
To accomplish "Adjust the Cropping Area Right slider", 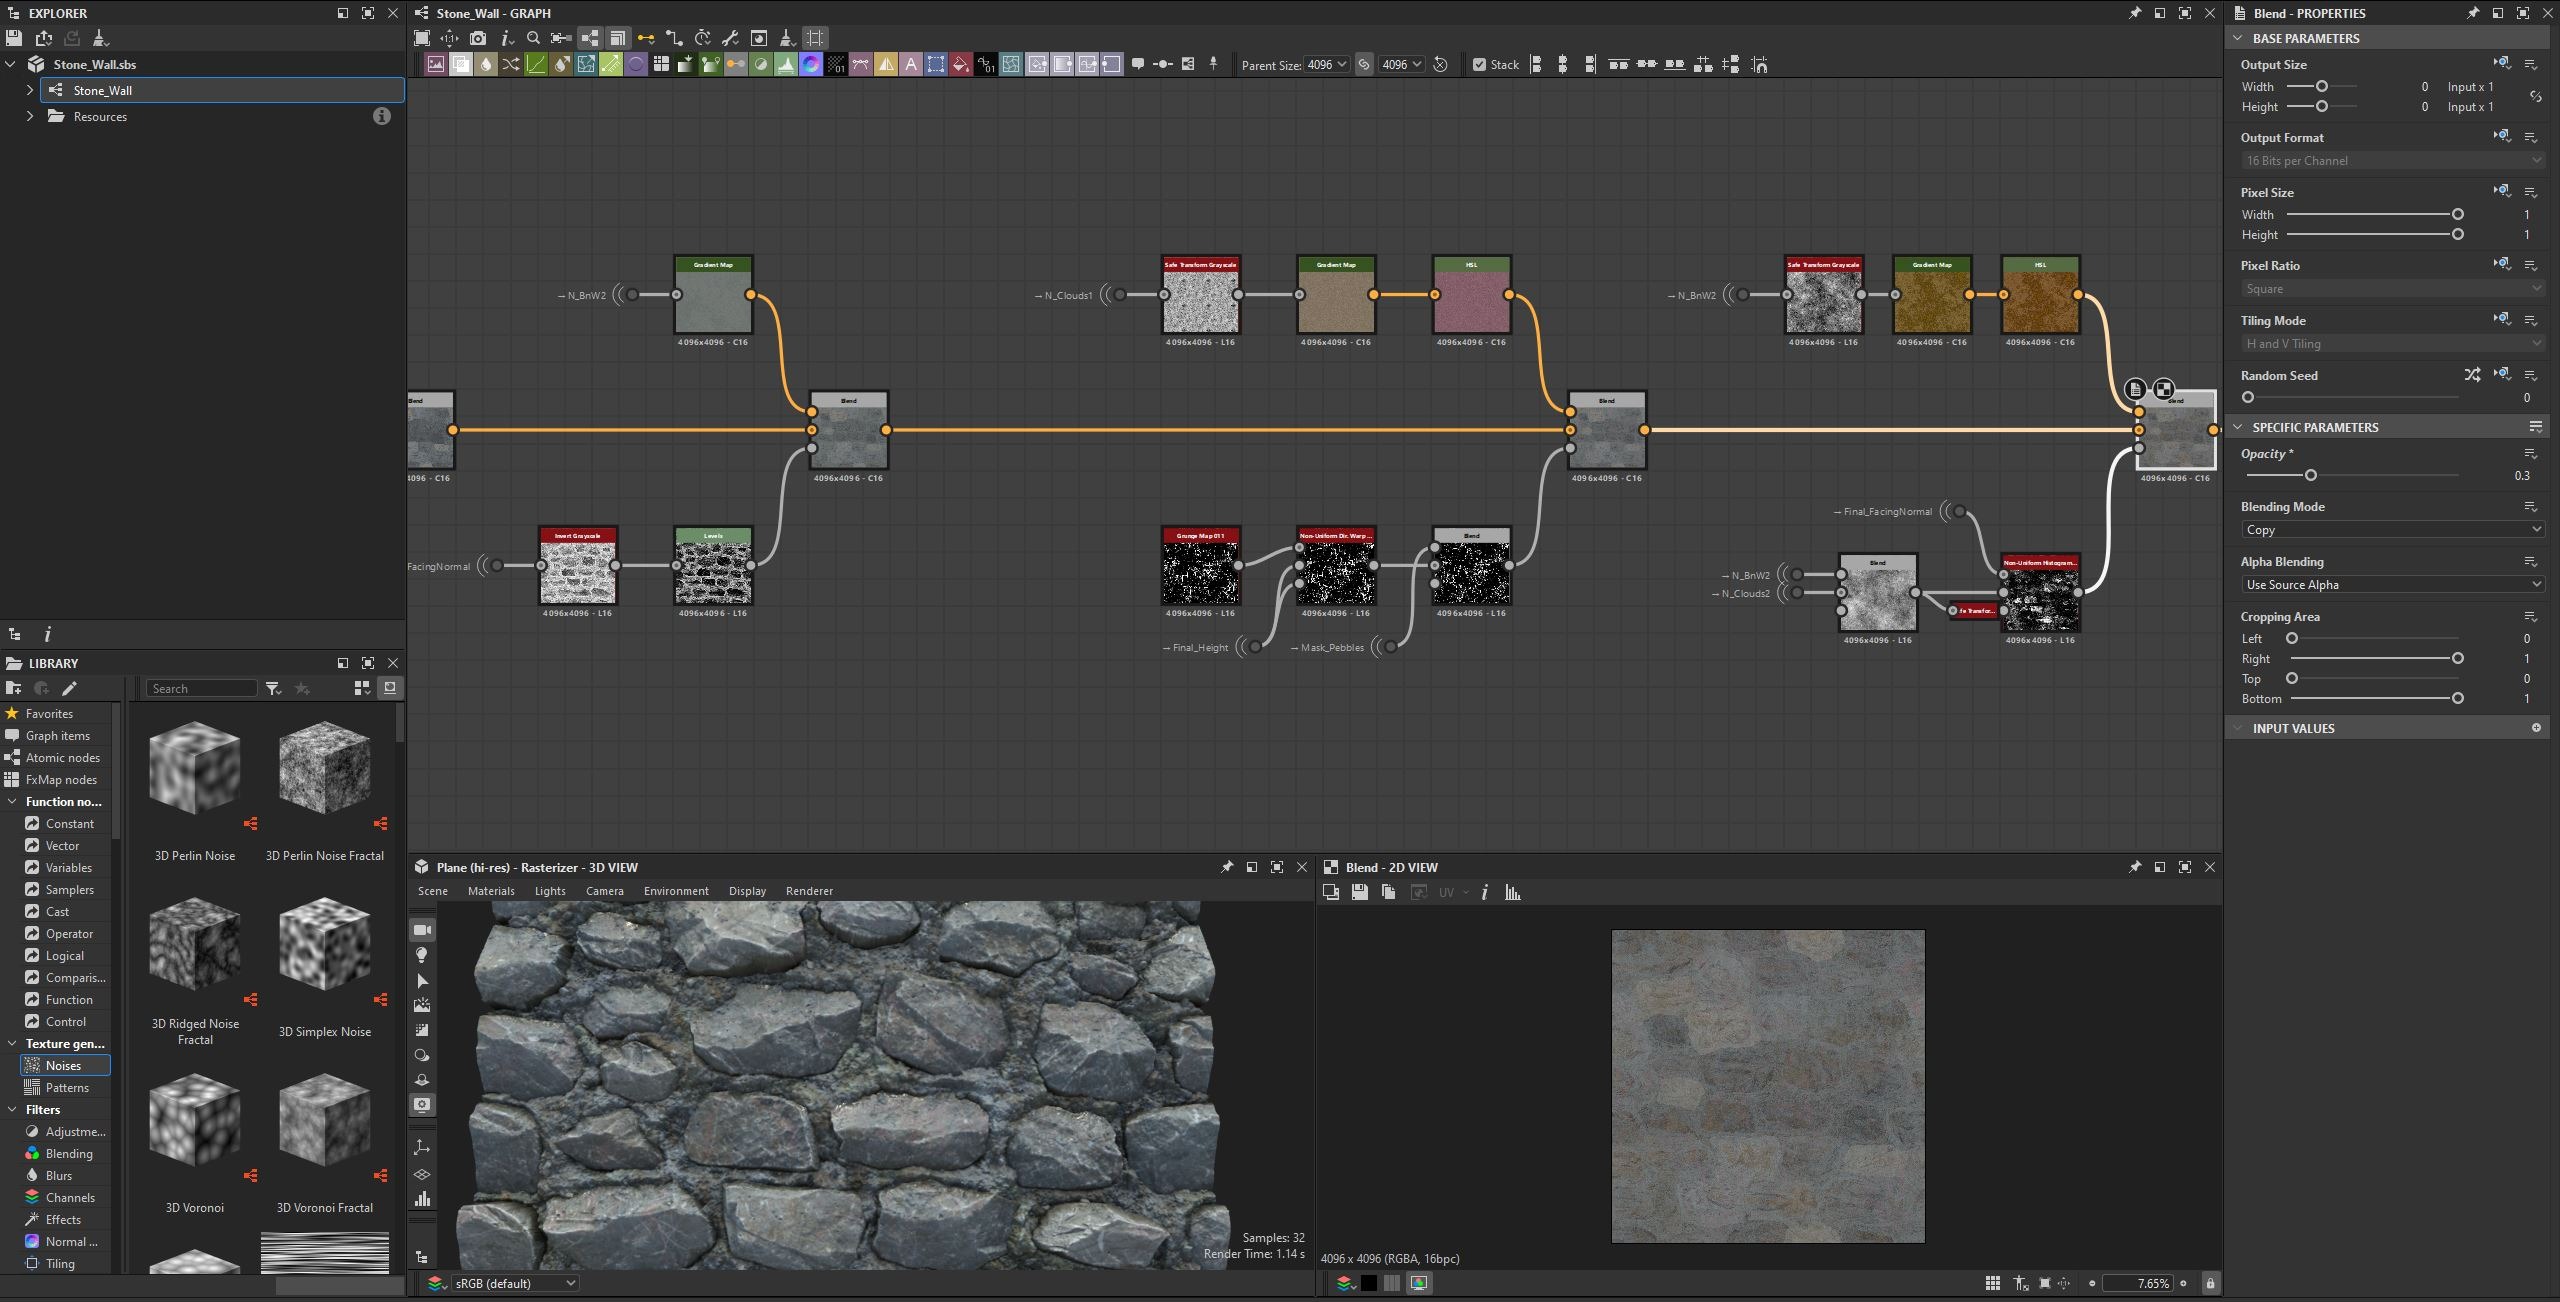I will 2457,659.
